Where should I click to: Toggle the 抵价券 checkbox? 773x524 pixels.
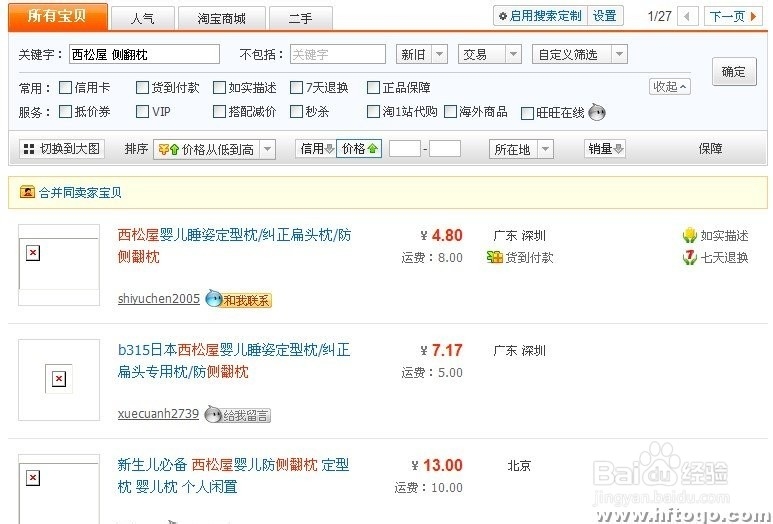pos(65,111)
